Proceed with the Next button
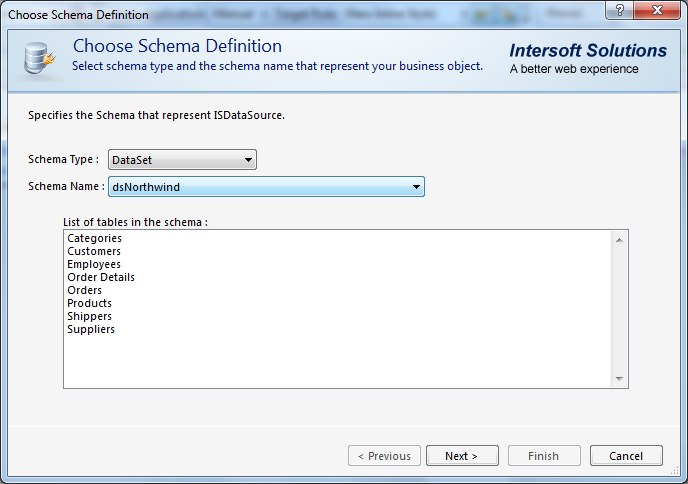 tap(462, 456)
